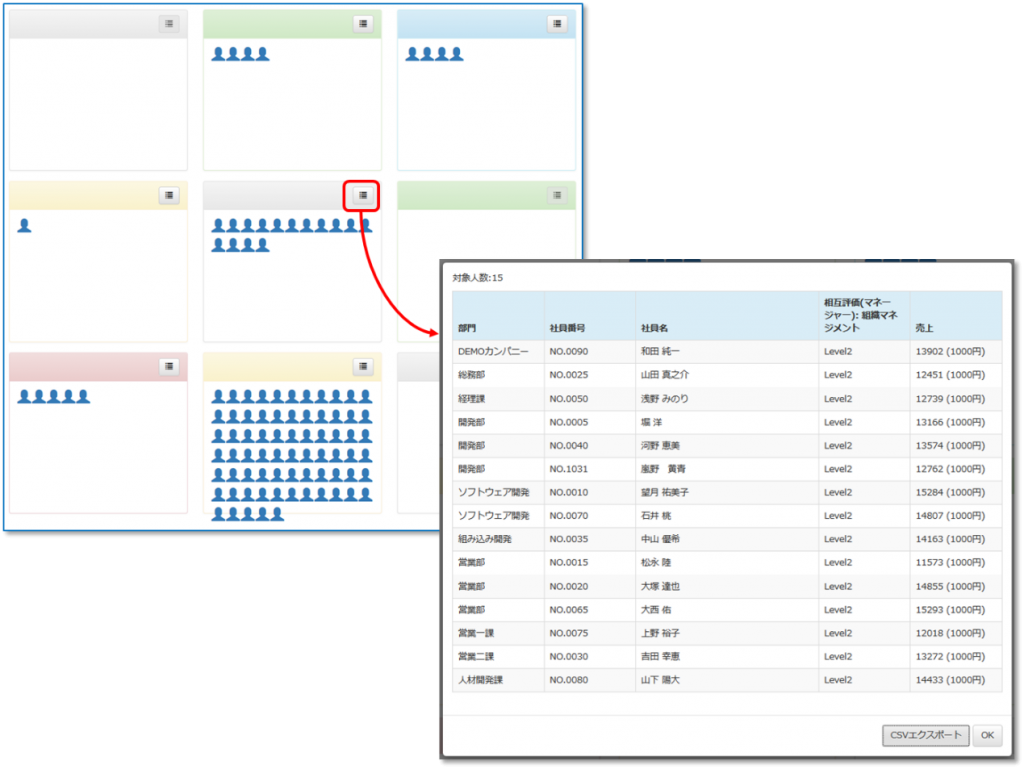The image size is (1024, 769).
Task: Select employee number NO.1031
Action: [x=568, y=469]
